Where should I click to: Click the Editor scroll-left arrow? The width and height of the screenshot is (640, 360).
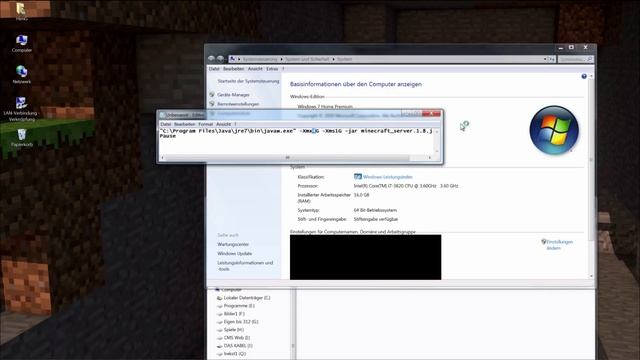[162, 158]
